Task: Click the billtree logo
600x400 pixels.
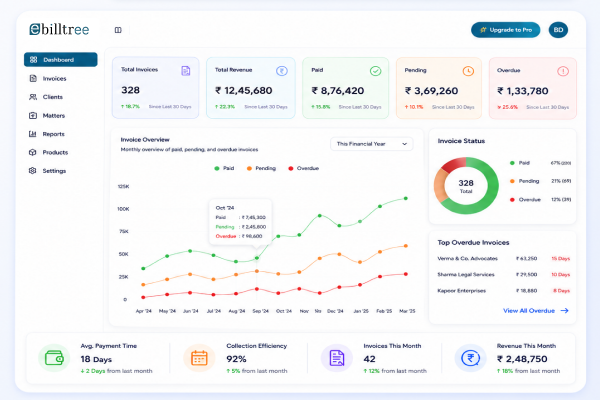Action: coord(59,29)
